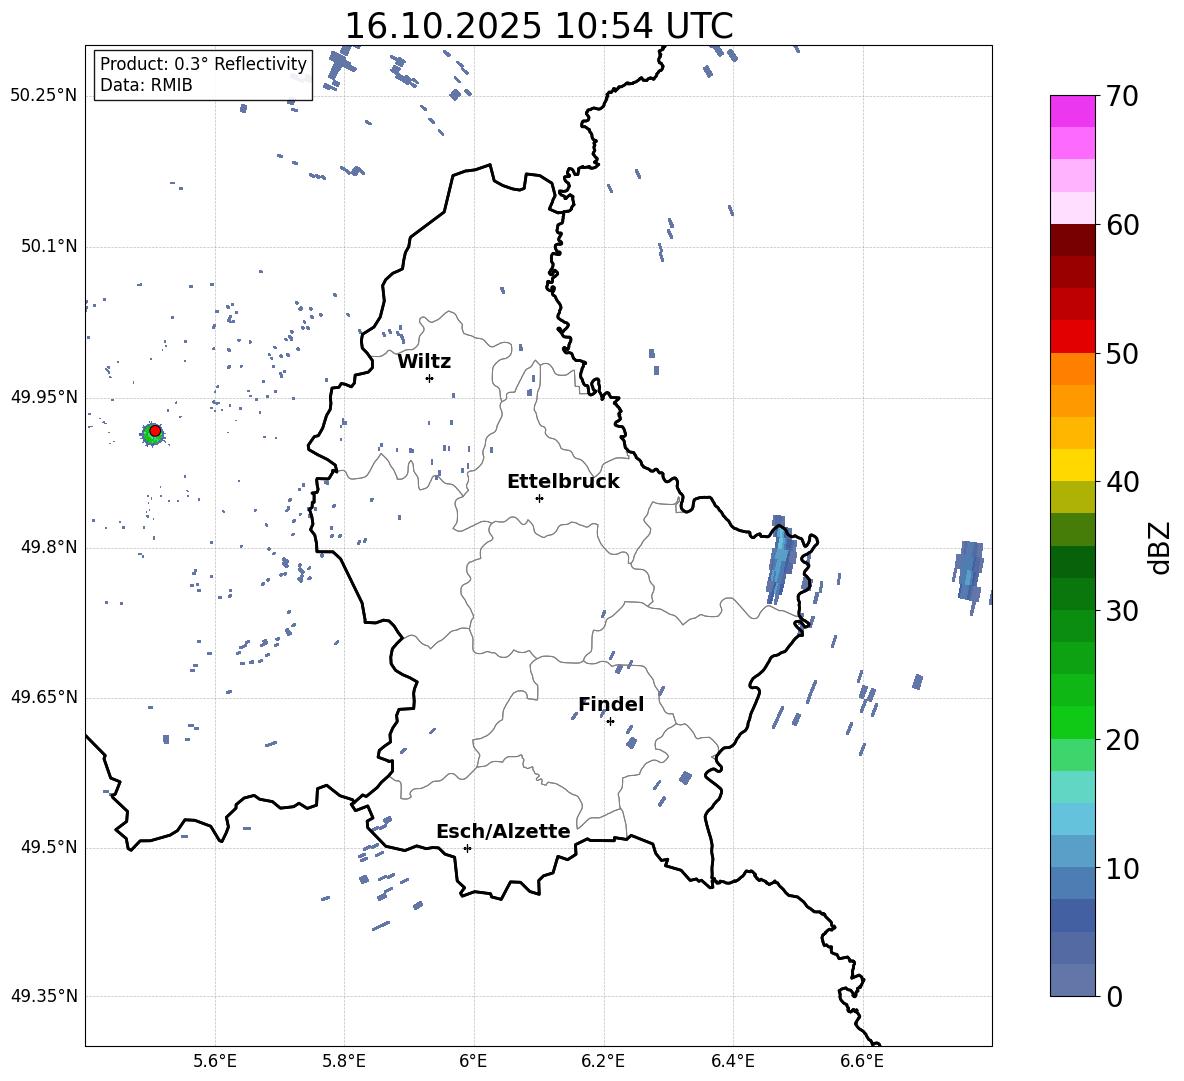Click the 49.8°N latitude label
Viewport: 1184px width, 1081px height.
point(49,547)
